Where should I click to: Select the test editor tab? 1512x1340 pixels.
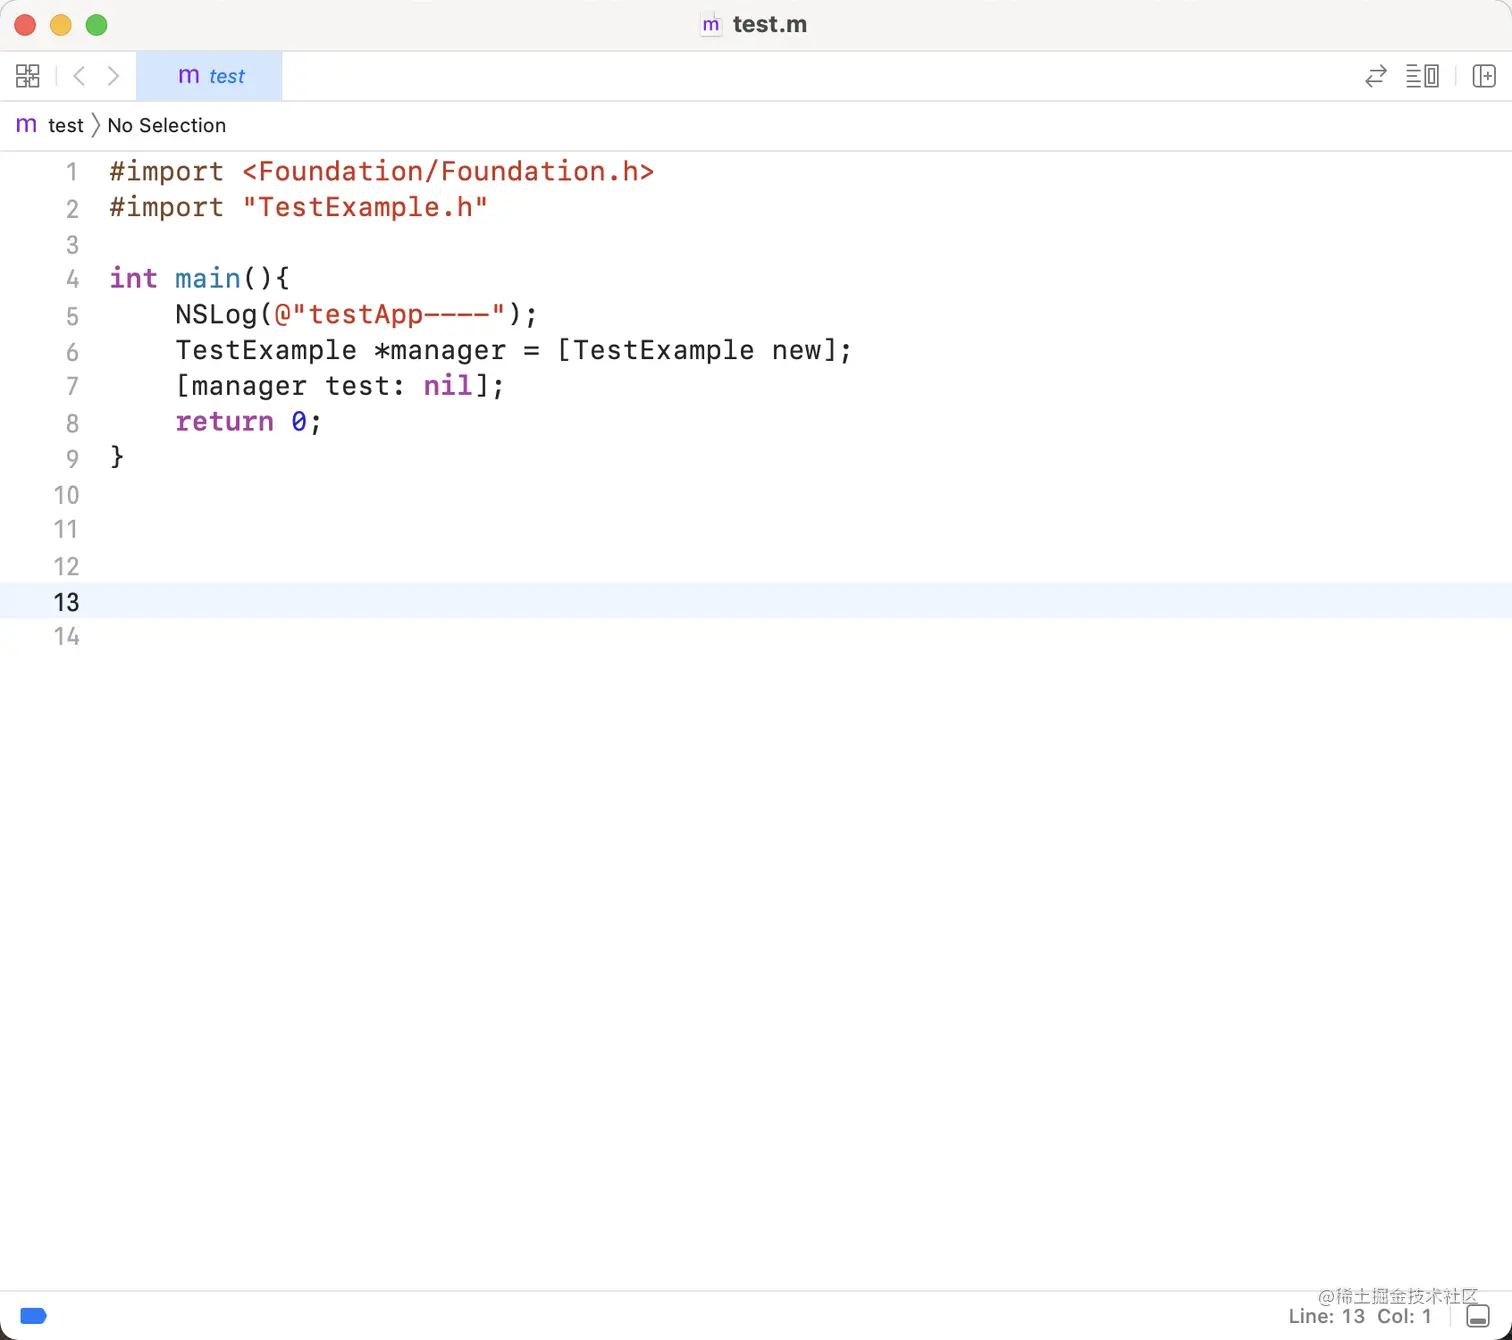210,76
